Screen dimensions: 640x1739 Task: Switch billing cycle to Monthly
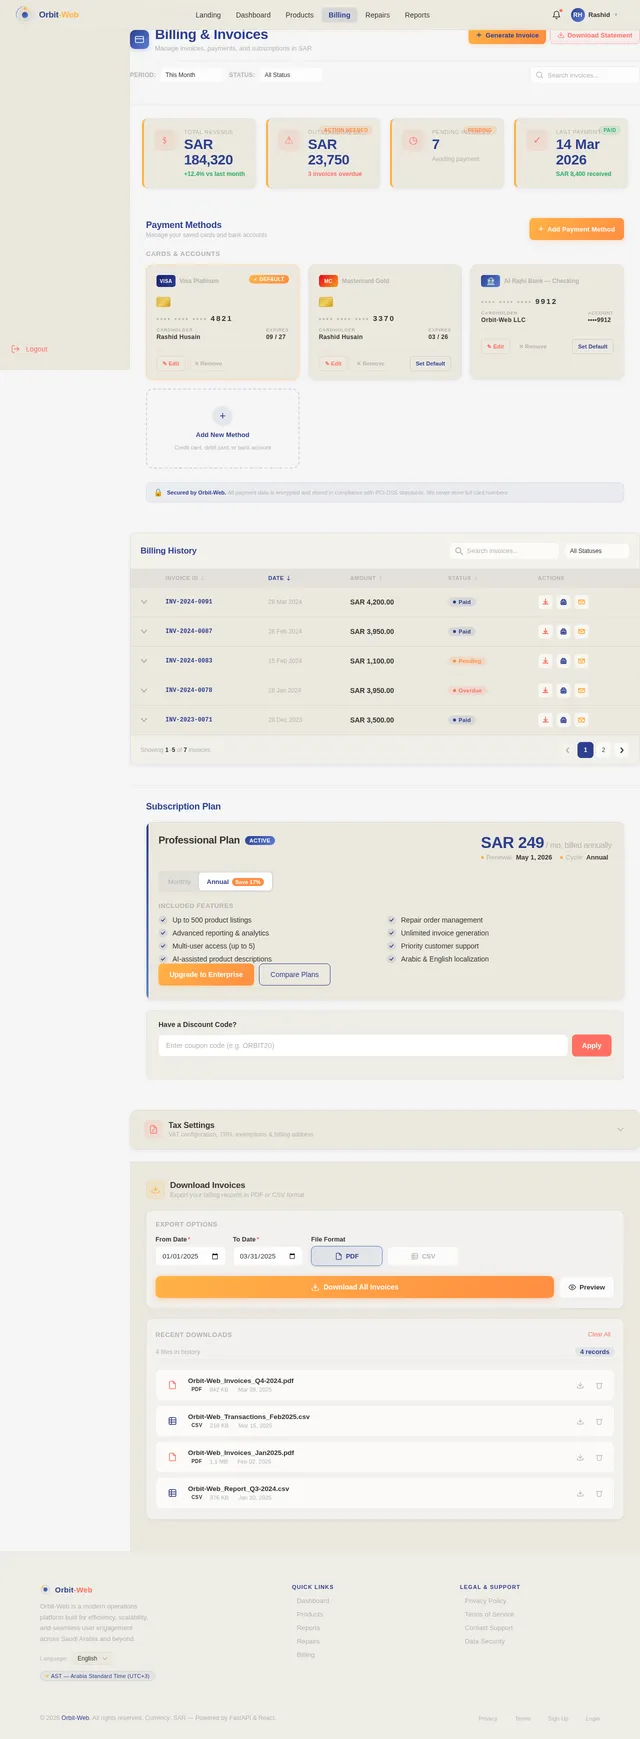(x=179, y=882)
